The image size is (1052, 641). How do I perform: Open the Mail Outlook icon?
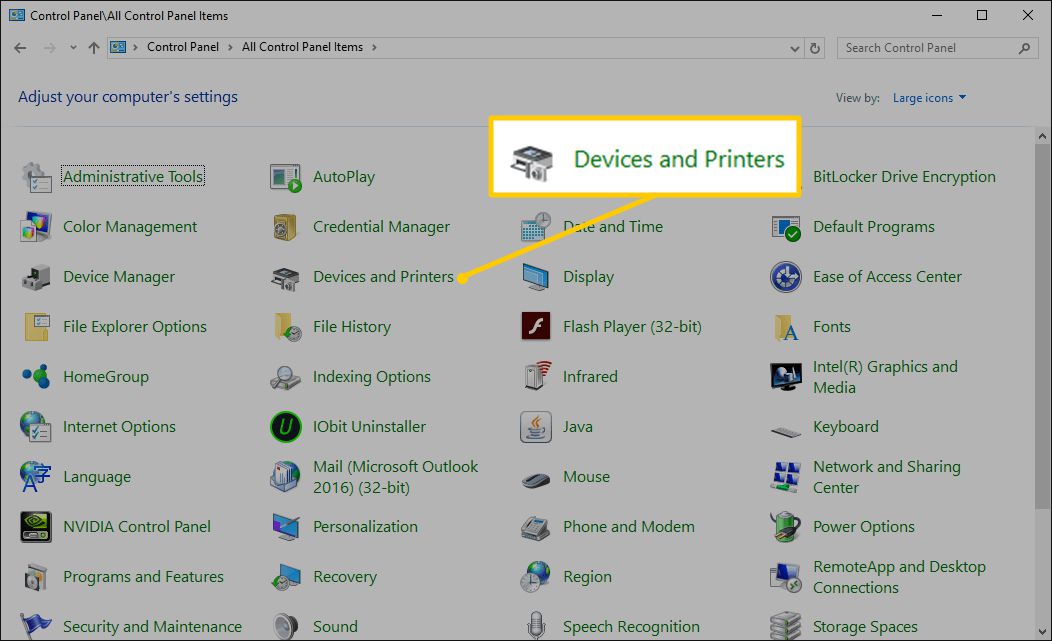click(285, 477)
